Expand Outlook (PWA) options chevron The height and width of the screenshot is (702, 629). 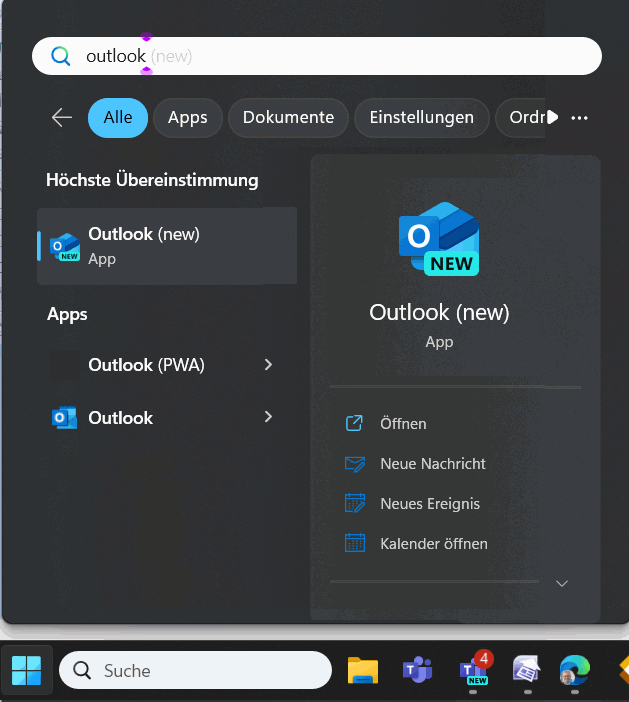point(268,365)
